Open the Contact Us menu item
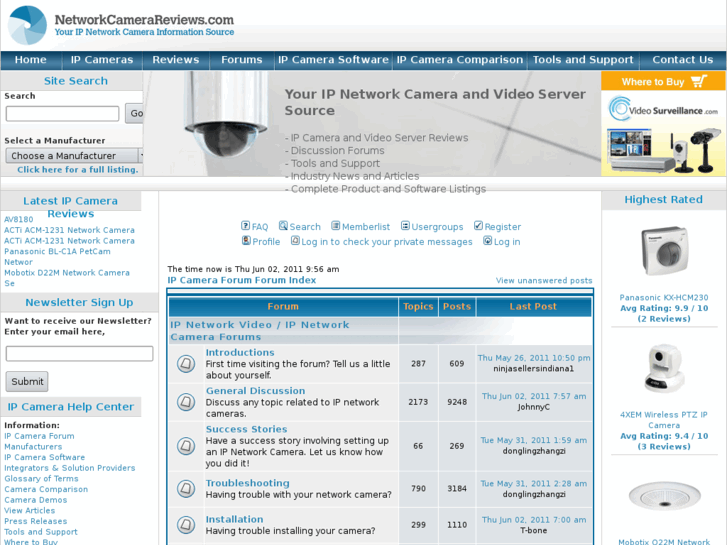 [x=682, y=60]
